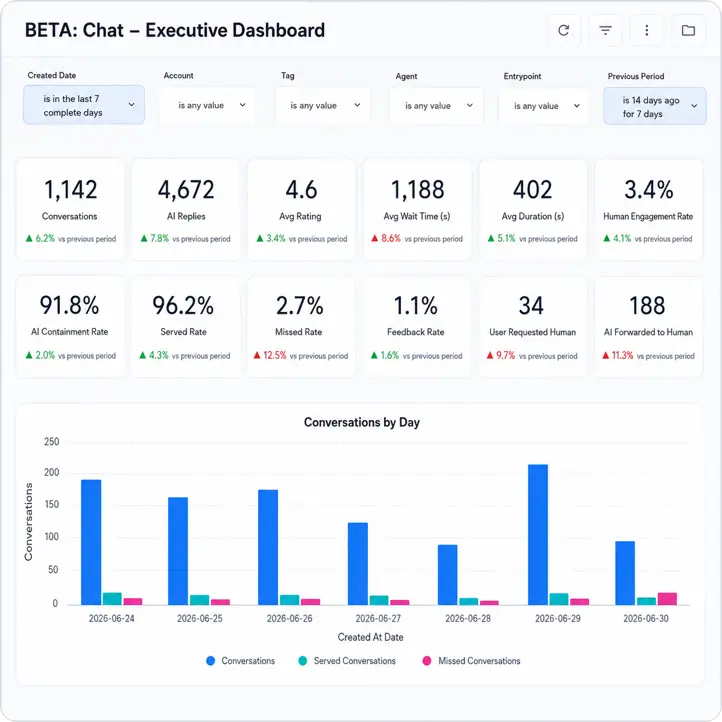Viewport: 722px width, 722px height.
Task: Click the 91.8% AI Containment Rate value
Action: [70, 305]
